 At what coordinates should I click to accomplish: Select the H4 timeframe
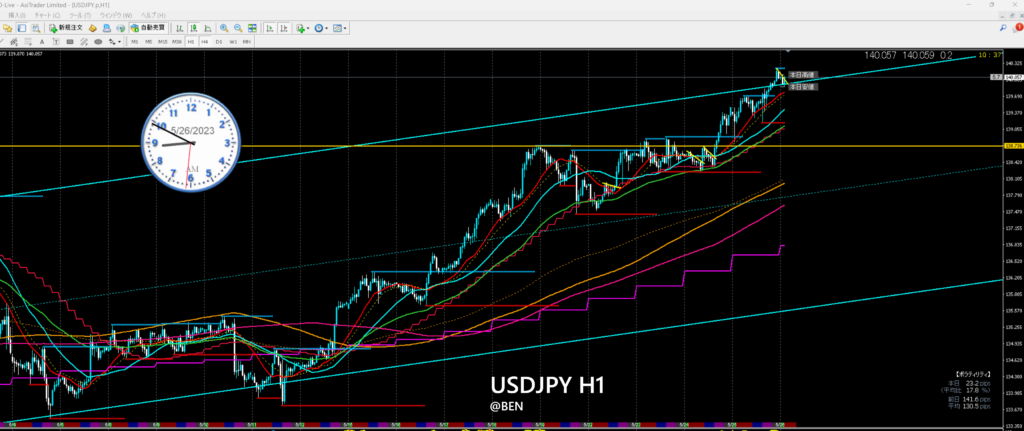pyautogui.click(x=204, y=42)
